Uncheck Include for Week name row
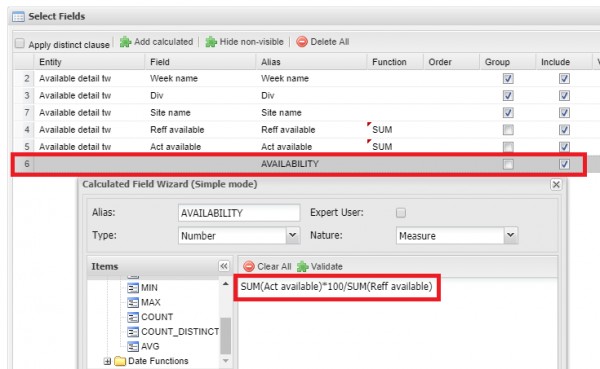The width and height of the screenshot is (600, 369). tap(564, 78)
